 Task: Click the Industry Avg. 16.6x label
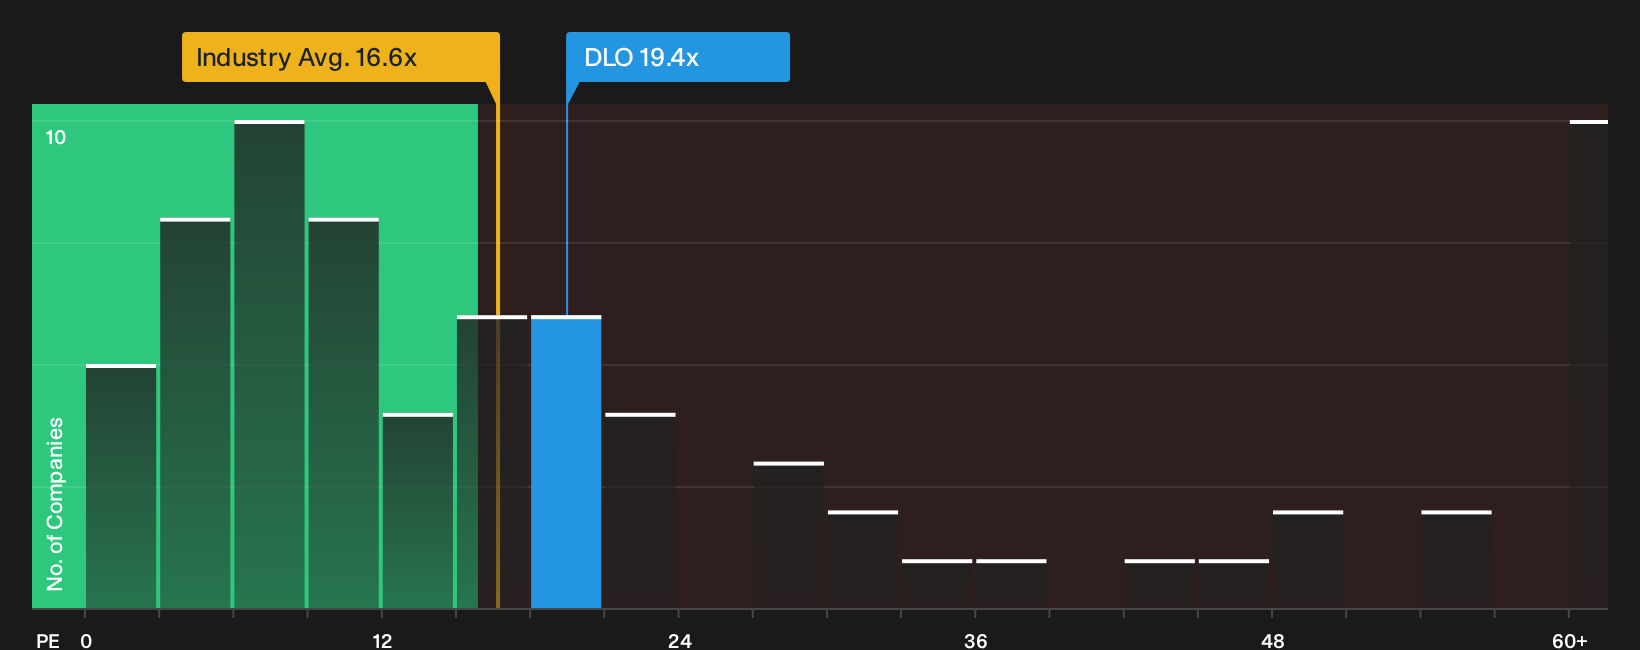coord(340,57)
